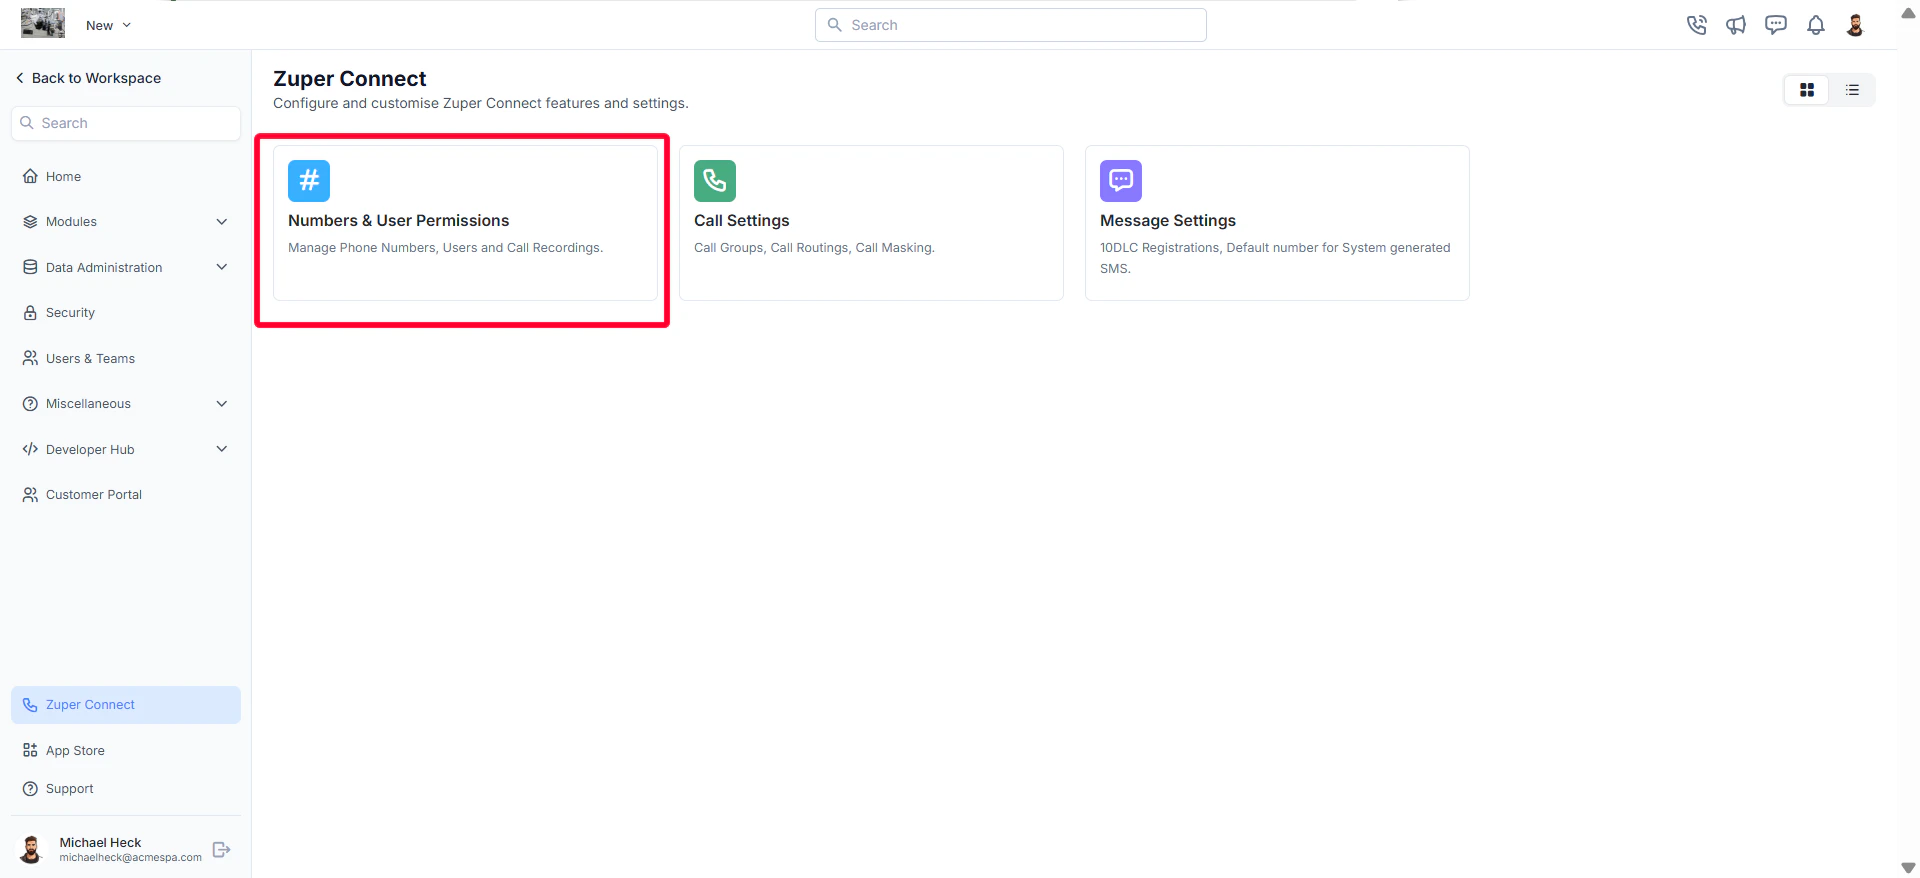Viewport: 1920px width, 878px height.
Task: Select Zuper Connect in sidebar
Action: point(126,705)
